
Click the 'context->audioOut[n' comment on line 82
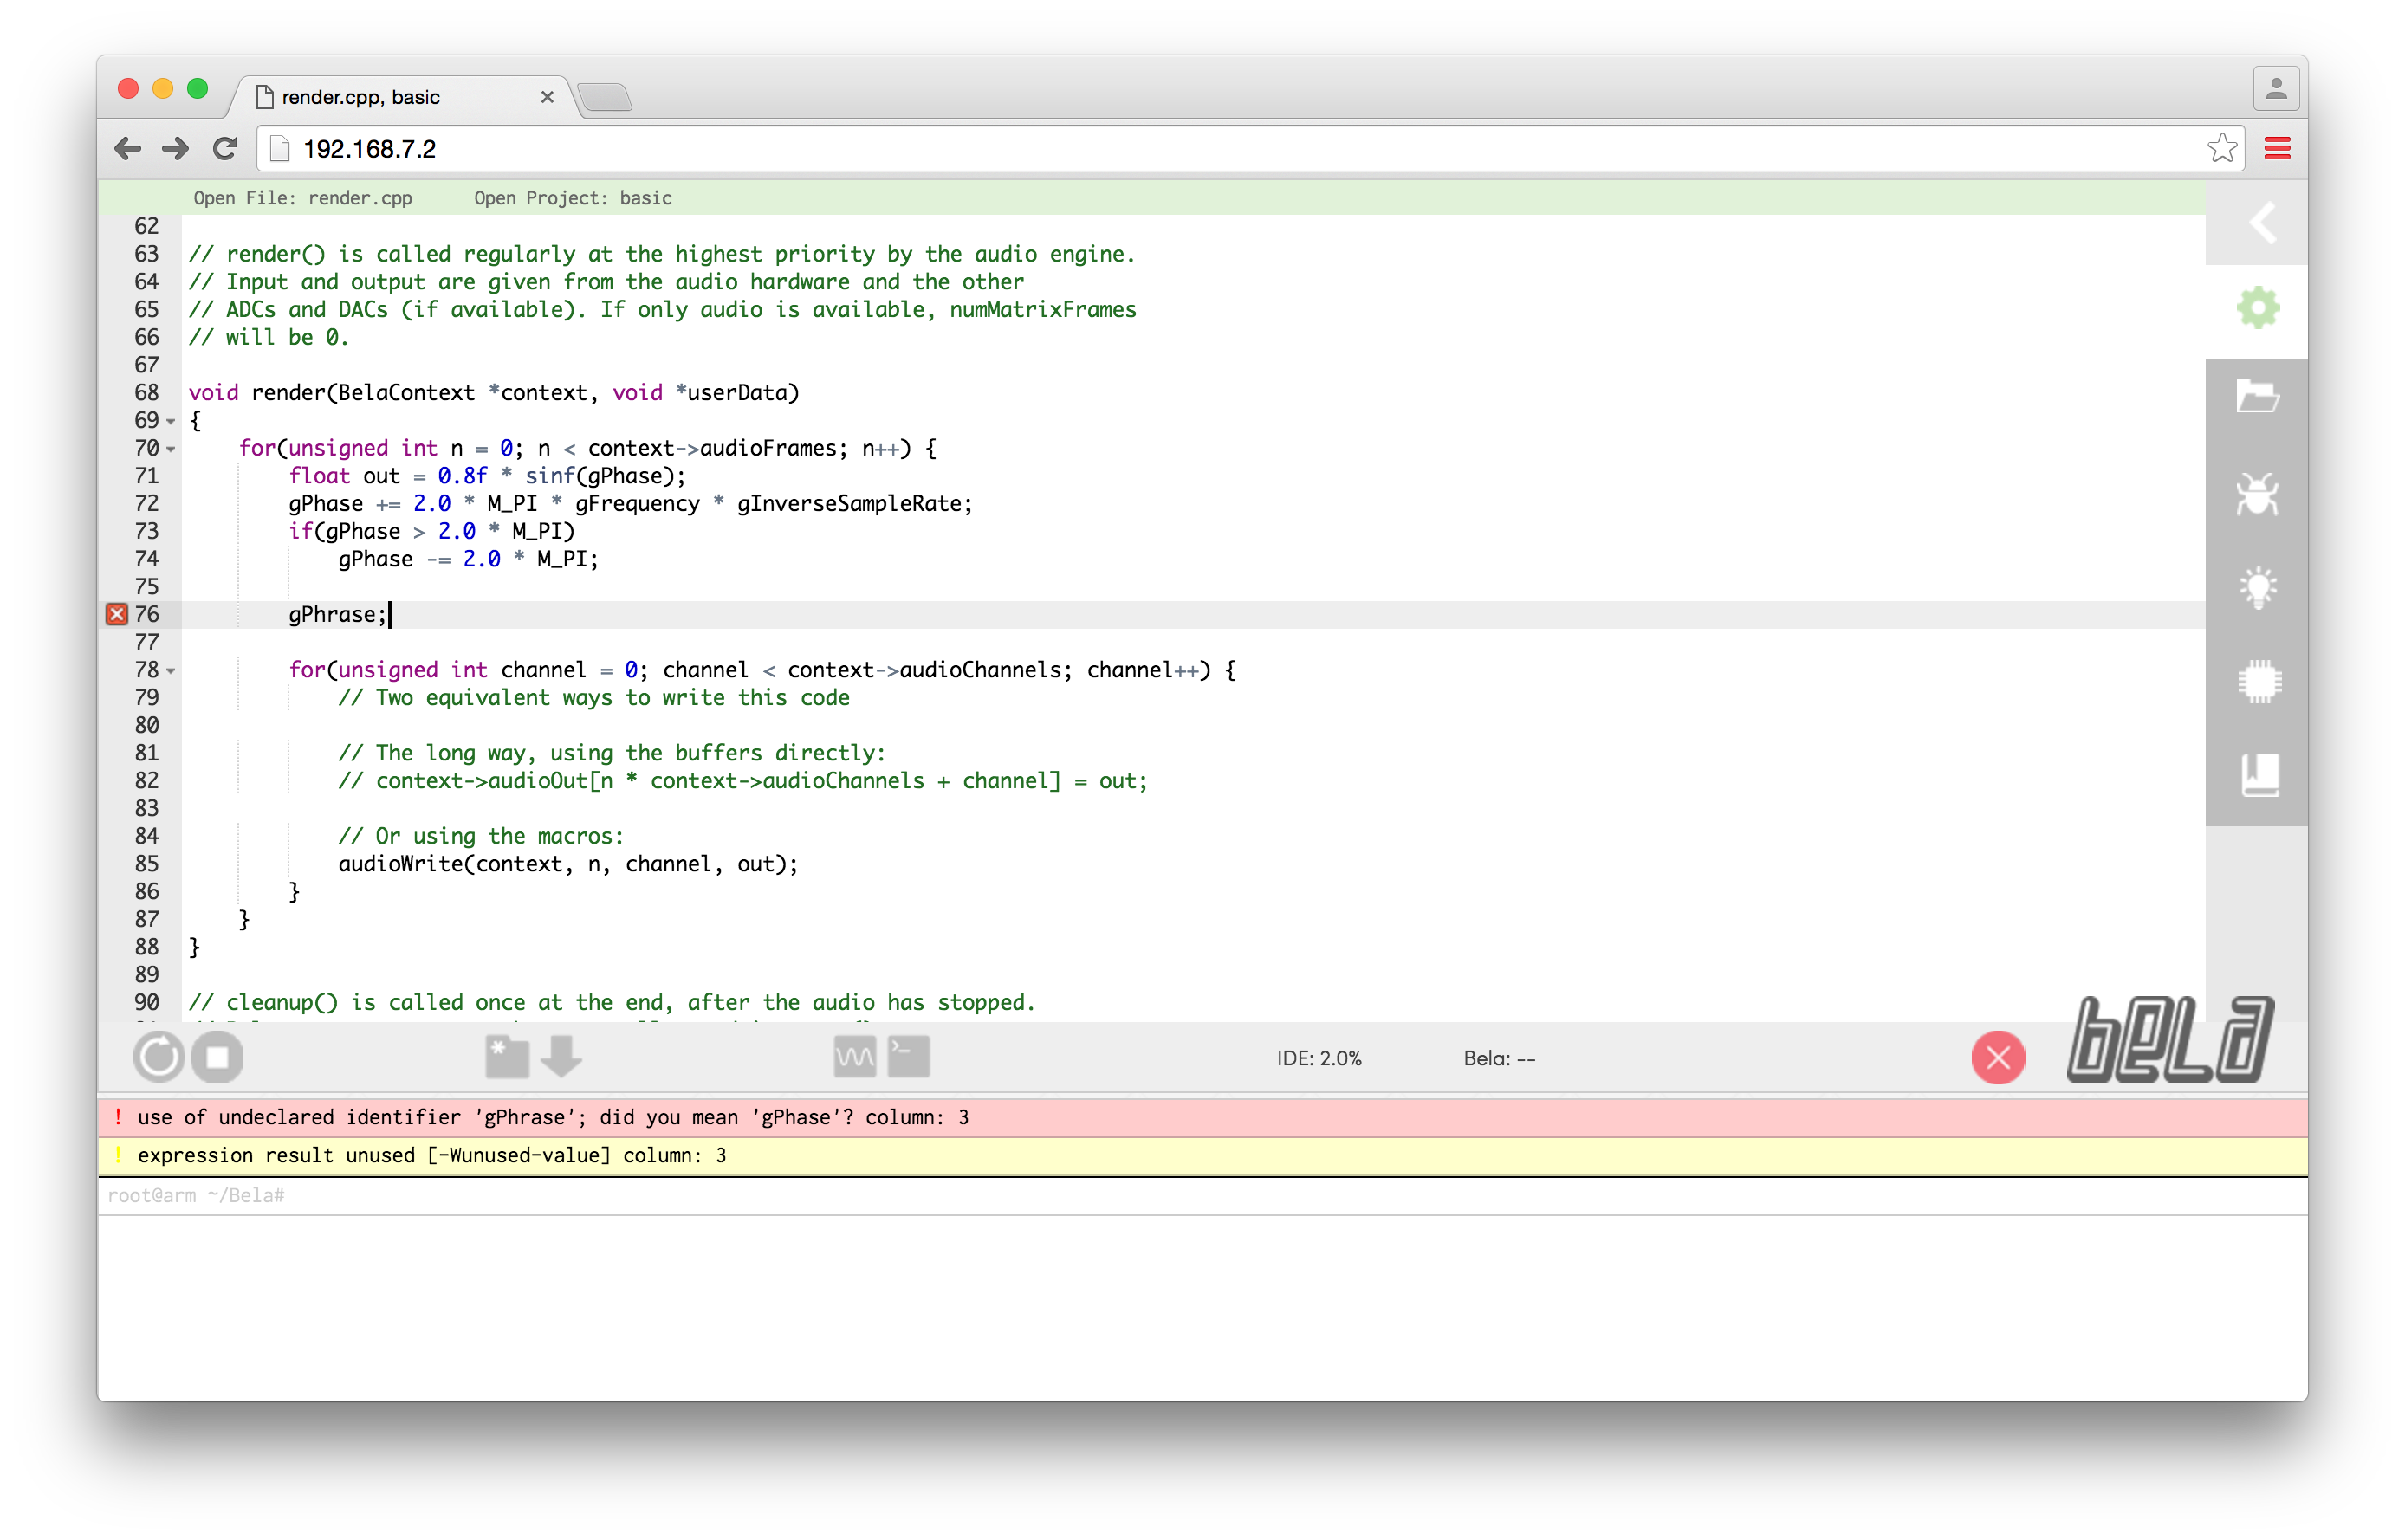743,781
